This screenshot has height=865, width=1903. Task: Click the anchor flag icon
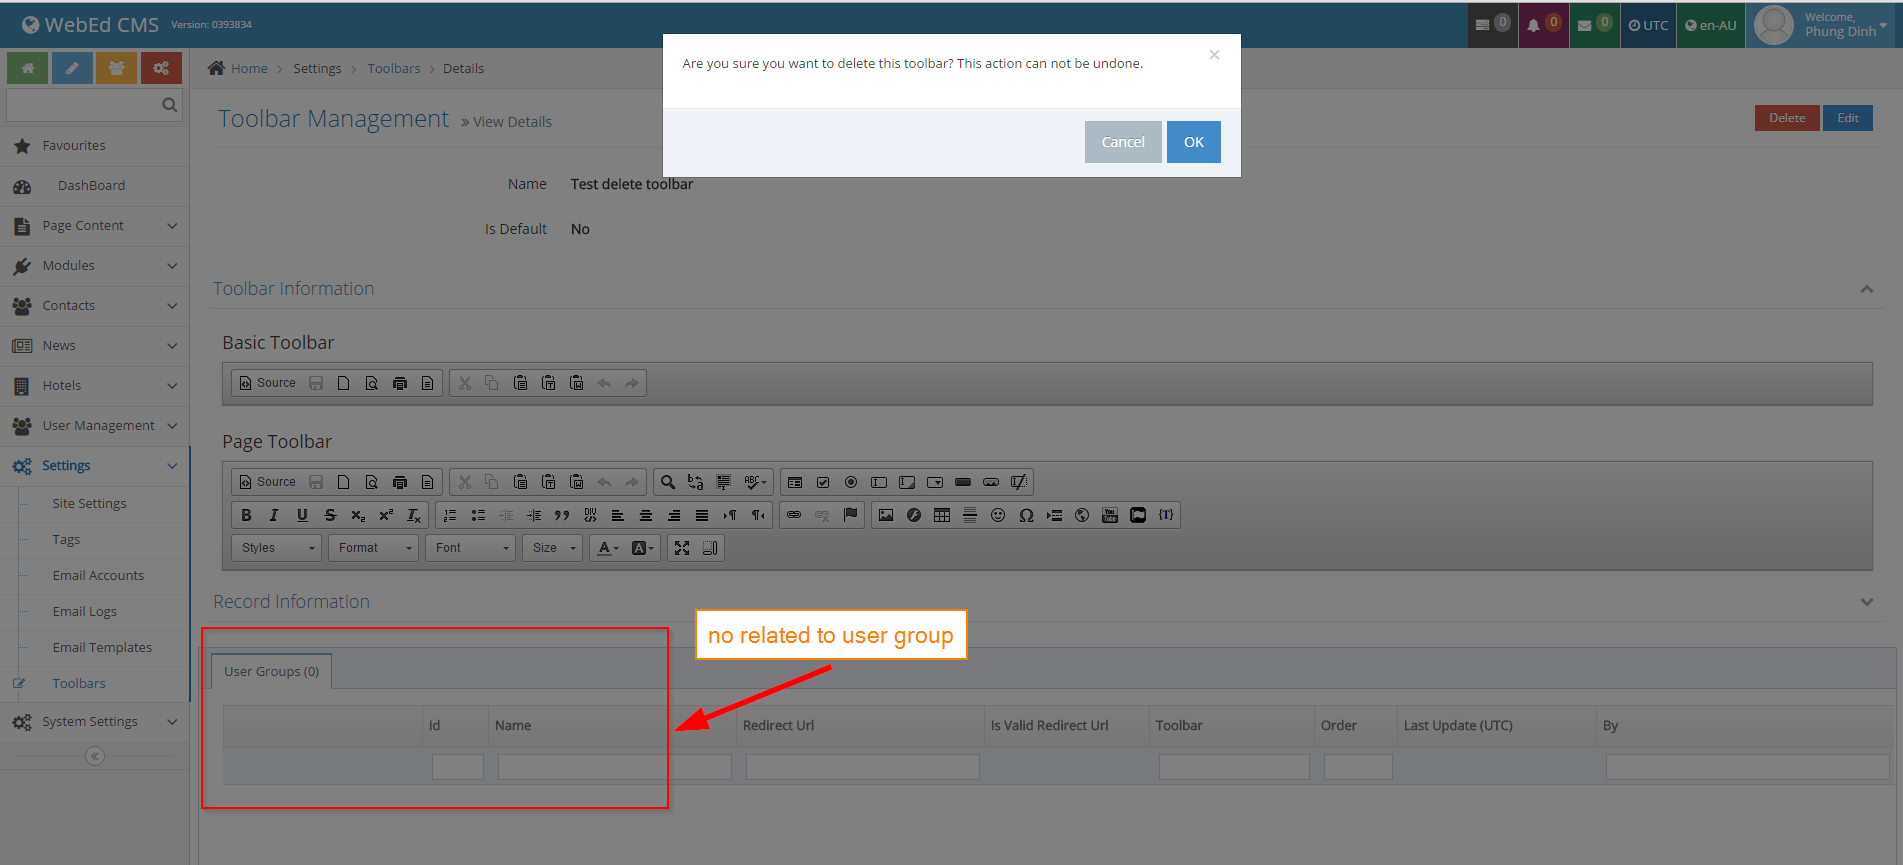(x=850, y=515)
